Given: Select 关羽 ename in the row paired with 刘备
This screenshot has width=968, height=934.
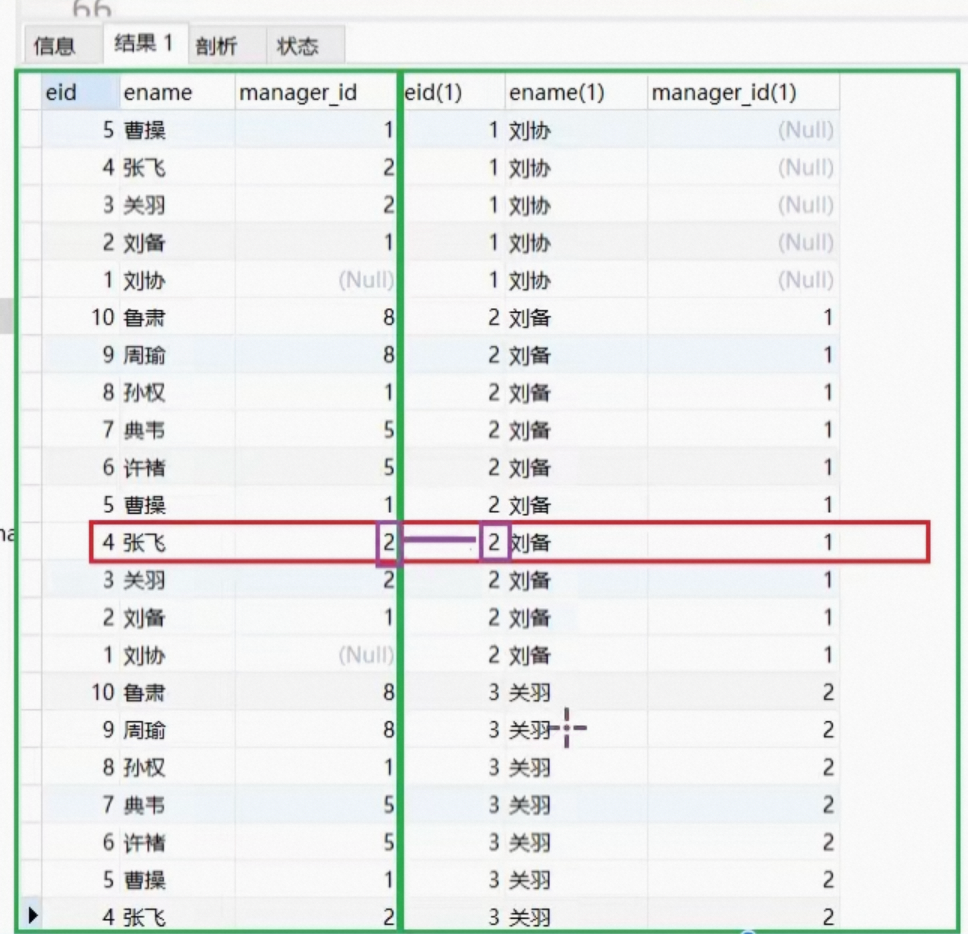Looking at the screenshot, I should pos(144,580).
